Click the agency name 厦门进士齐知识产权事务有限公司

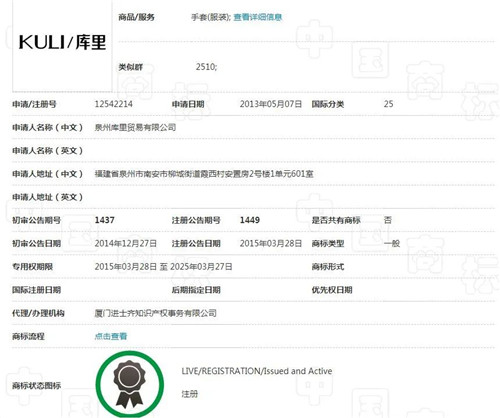(156, 313)
